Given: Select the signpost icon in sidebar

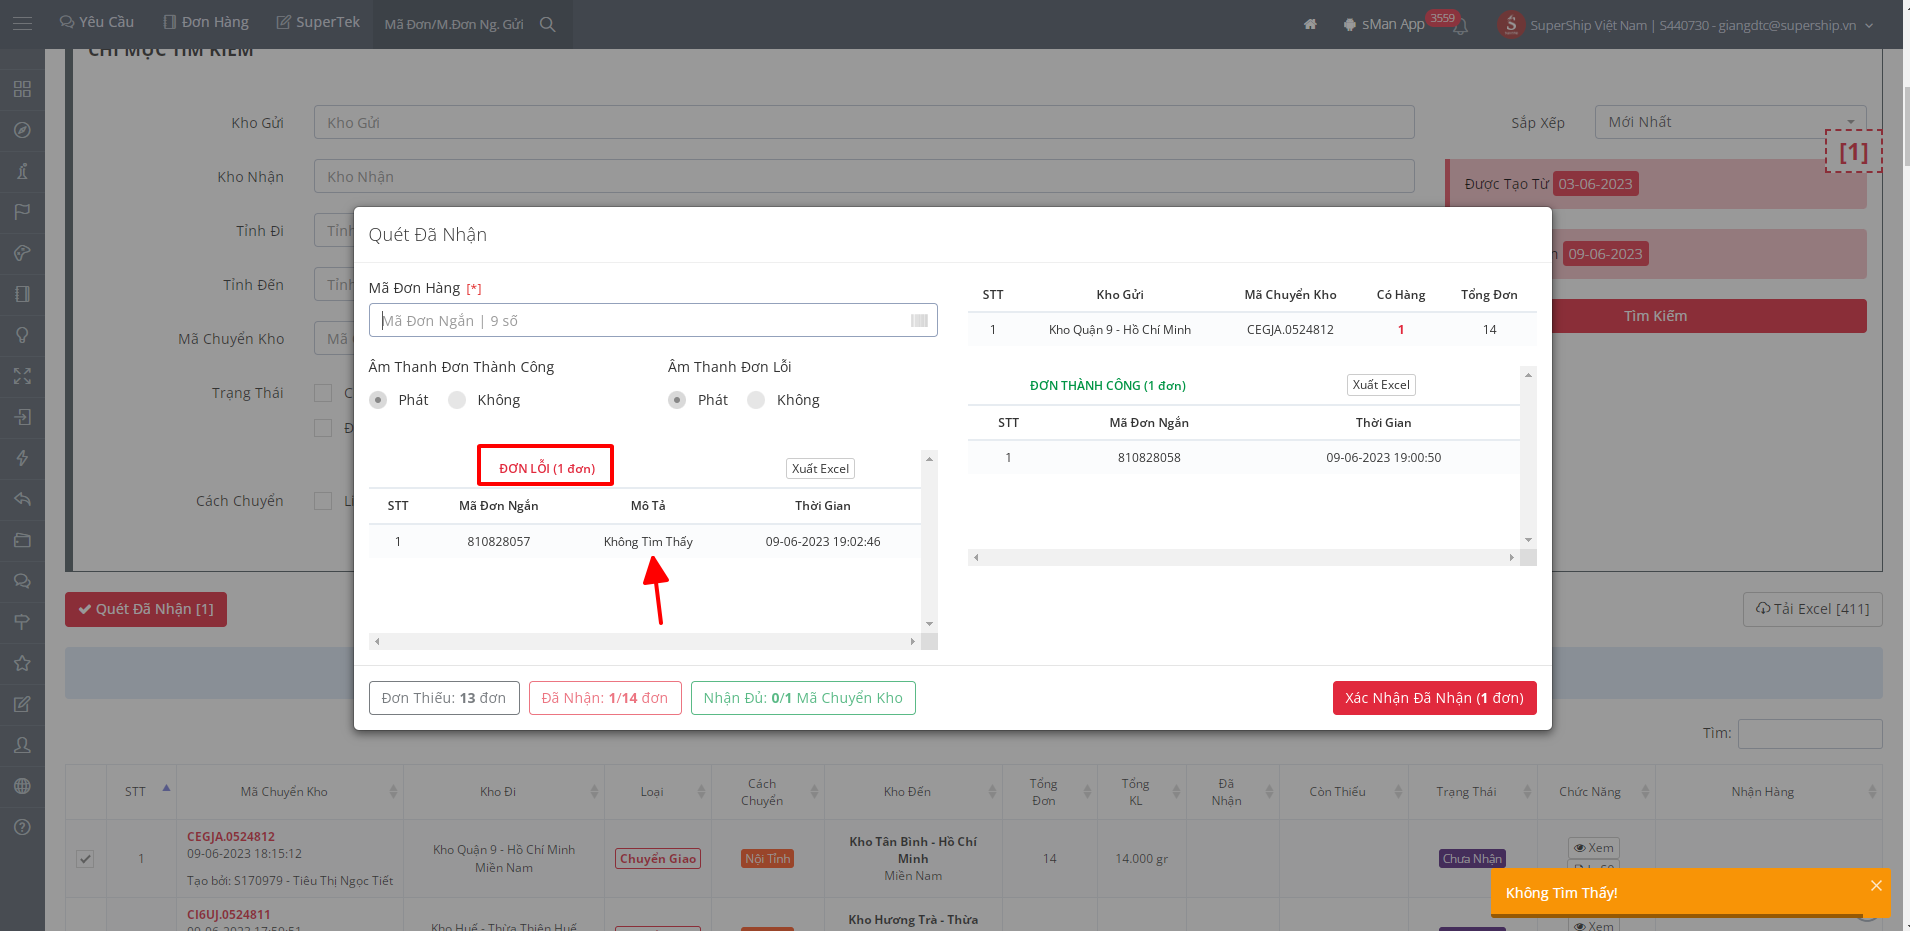Looking at the screenshot, I should coord(22,622).
